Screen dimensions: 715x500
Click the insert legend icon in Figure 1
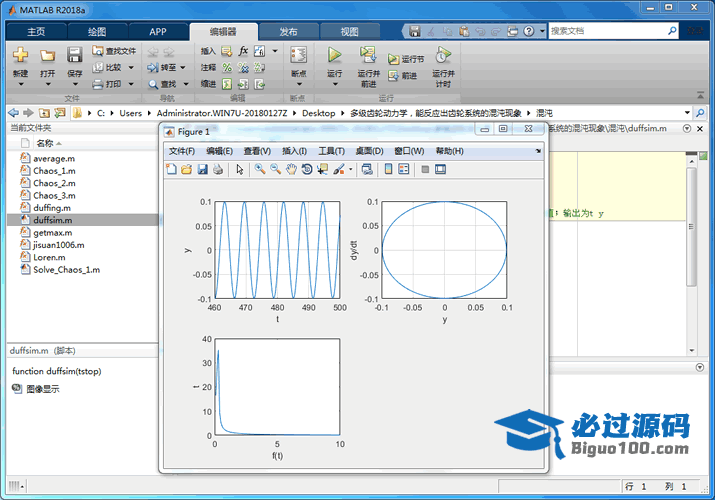pyautogui.click(x=404, y=170)
